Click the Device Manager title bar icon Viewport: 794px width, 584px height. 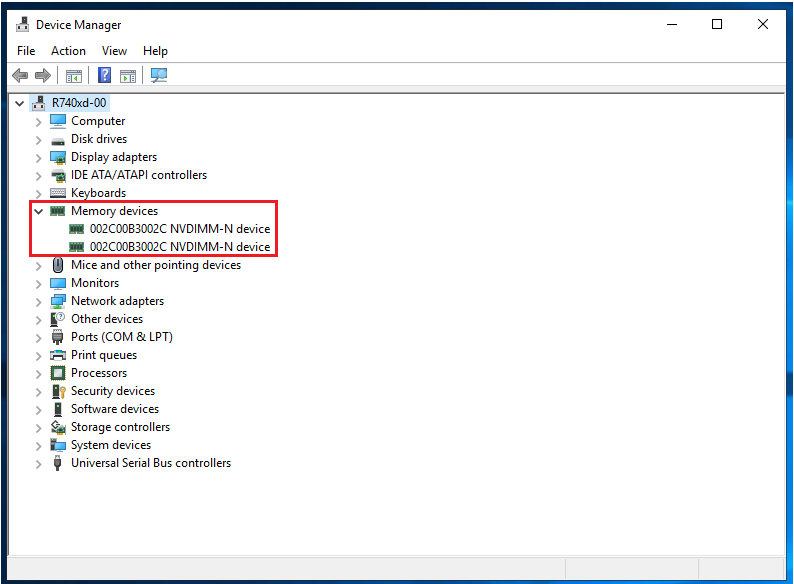pos(23,24)
